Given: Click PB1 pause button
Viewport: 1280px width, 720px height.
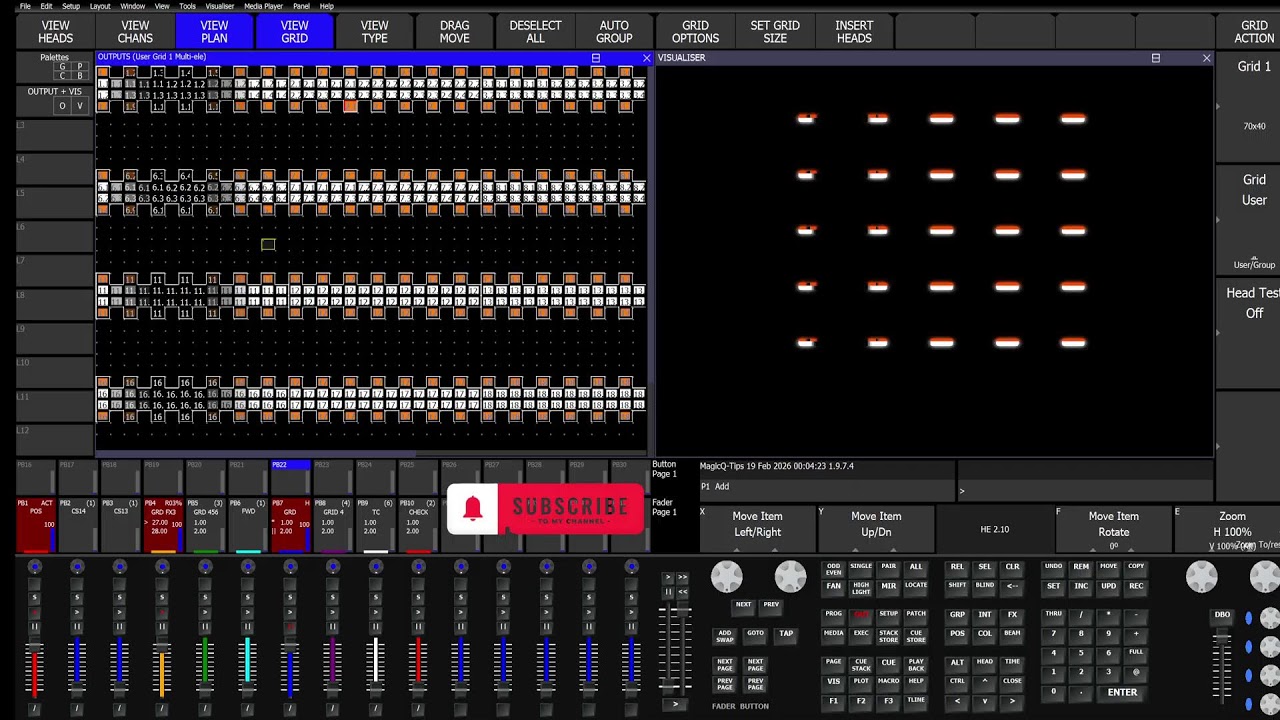Looking at the screenshot, I should coord(34,626).
